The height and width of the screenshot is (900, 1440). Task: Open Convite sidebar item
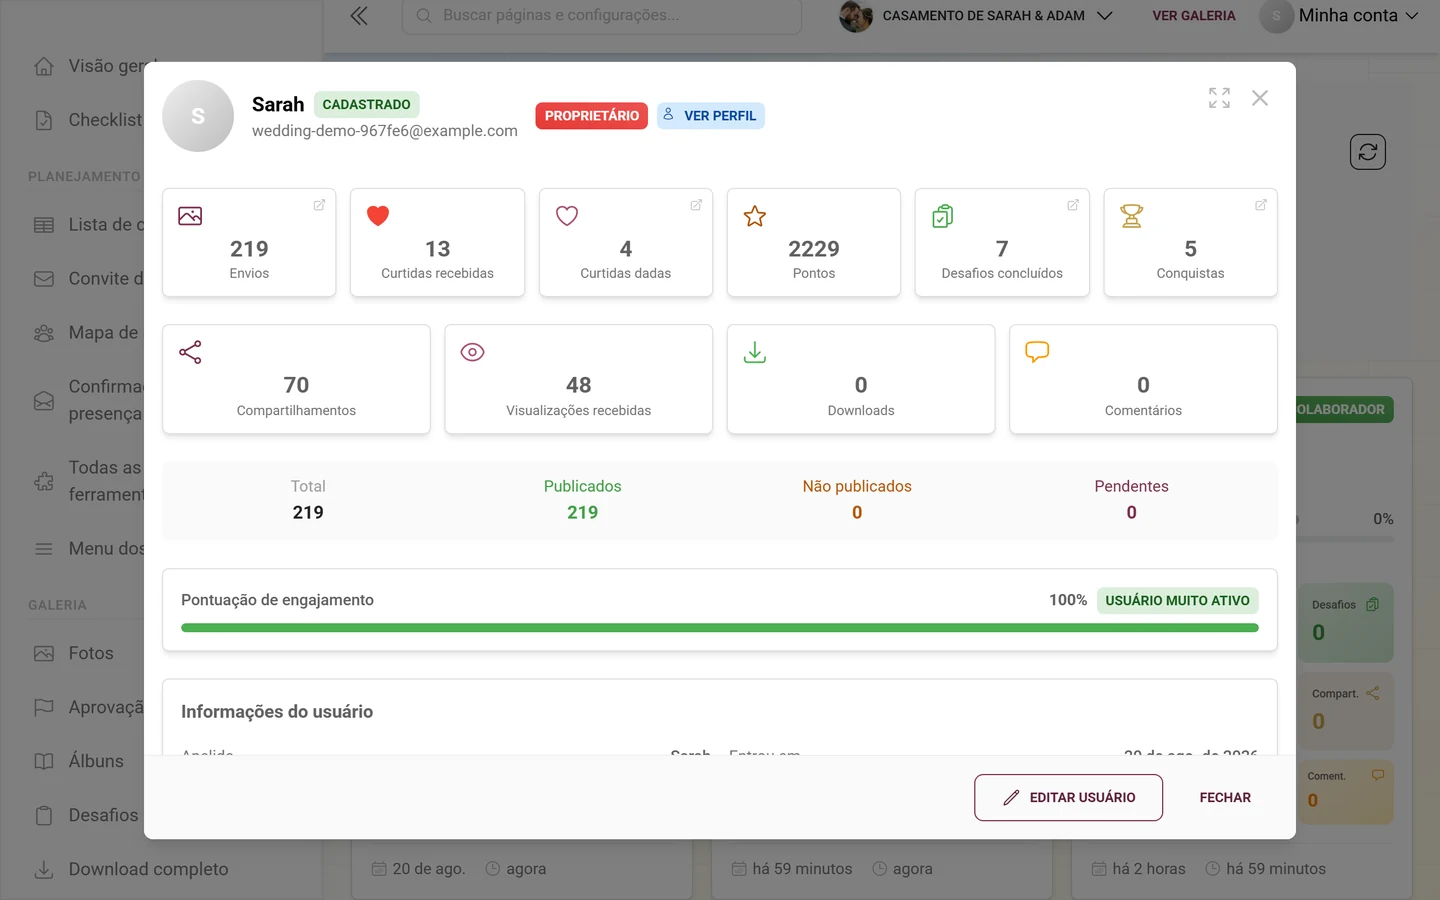tap(88, 279)
